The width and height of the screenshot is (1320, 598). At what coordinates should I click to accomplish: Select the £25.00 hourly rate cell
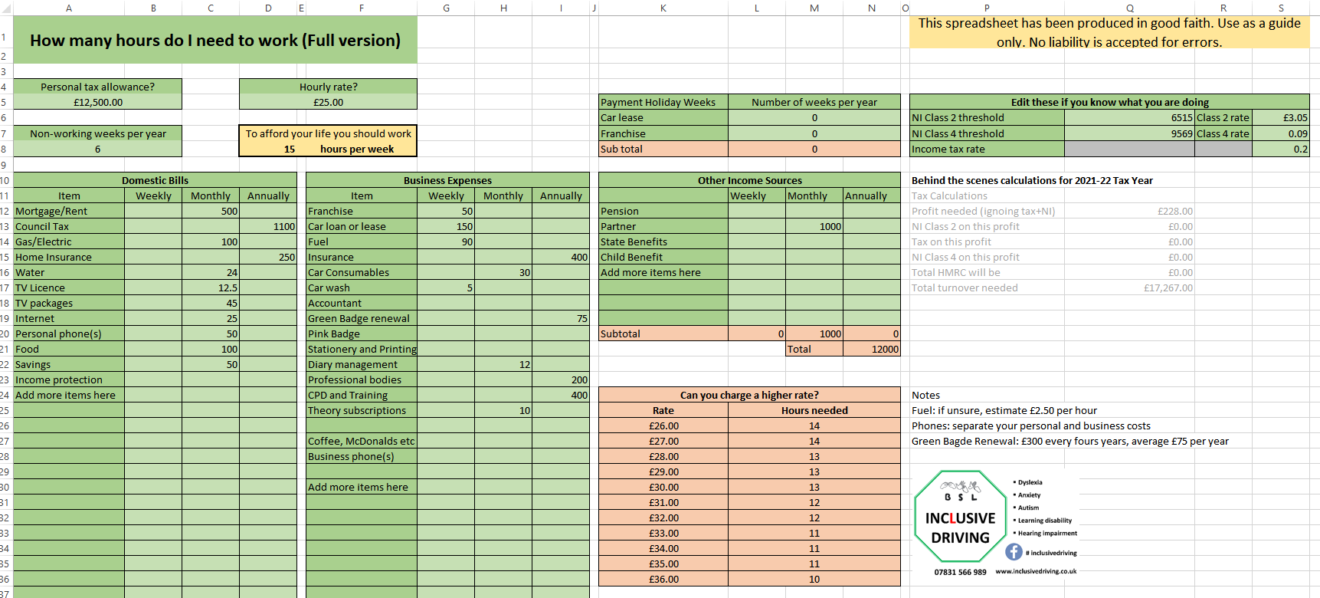click(x=328, y=101)
